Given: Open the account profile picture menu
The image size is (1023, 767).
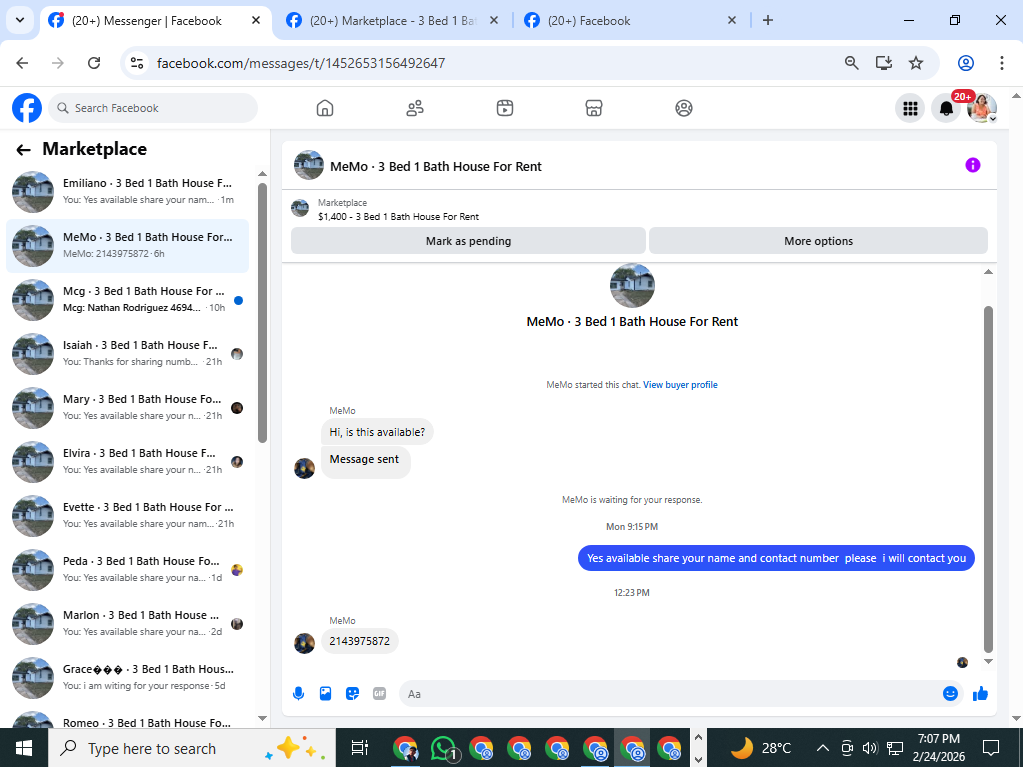Looking at the screenshot, I should [x=982, y=108].
